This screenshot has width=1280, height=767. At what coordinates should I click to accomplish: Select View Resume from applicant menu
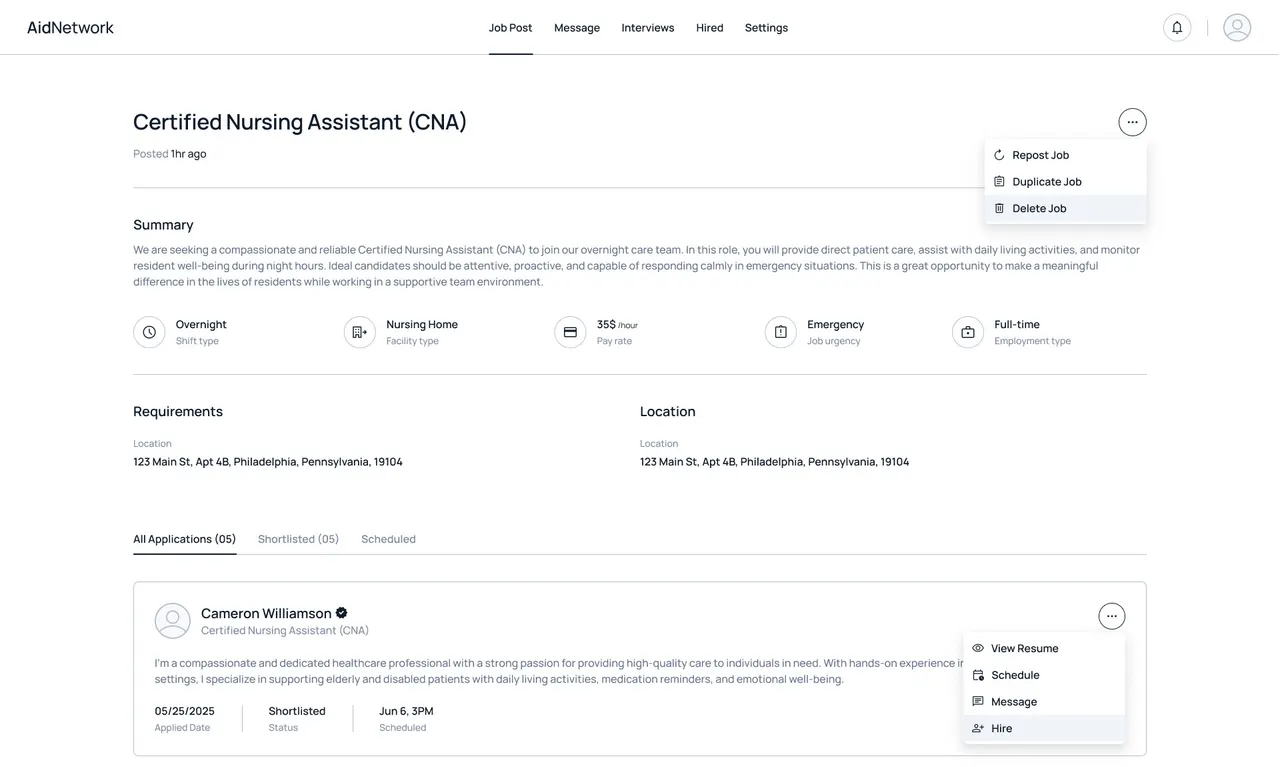[1044, 648]
